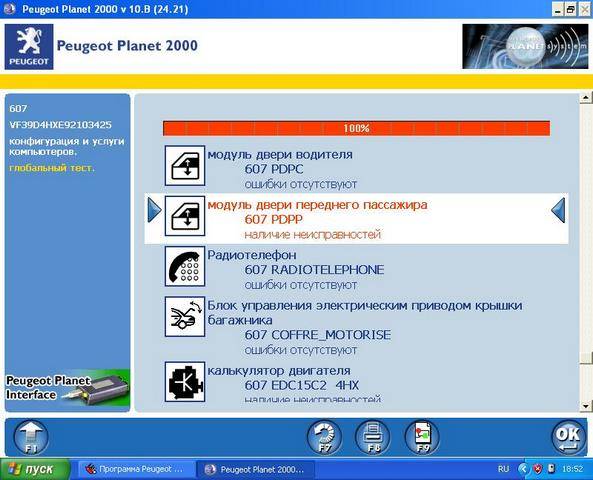Click the 18:52 system clock
This screenshot has height=480, width=593.
pyautogui.click(x=572, y=469)
